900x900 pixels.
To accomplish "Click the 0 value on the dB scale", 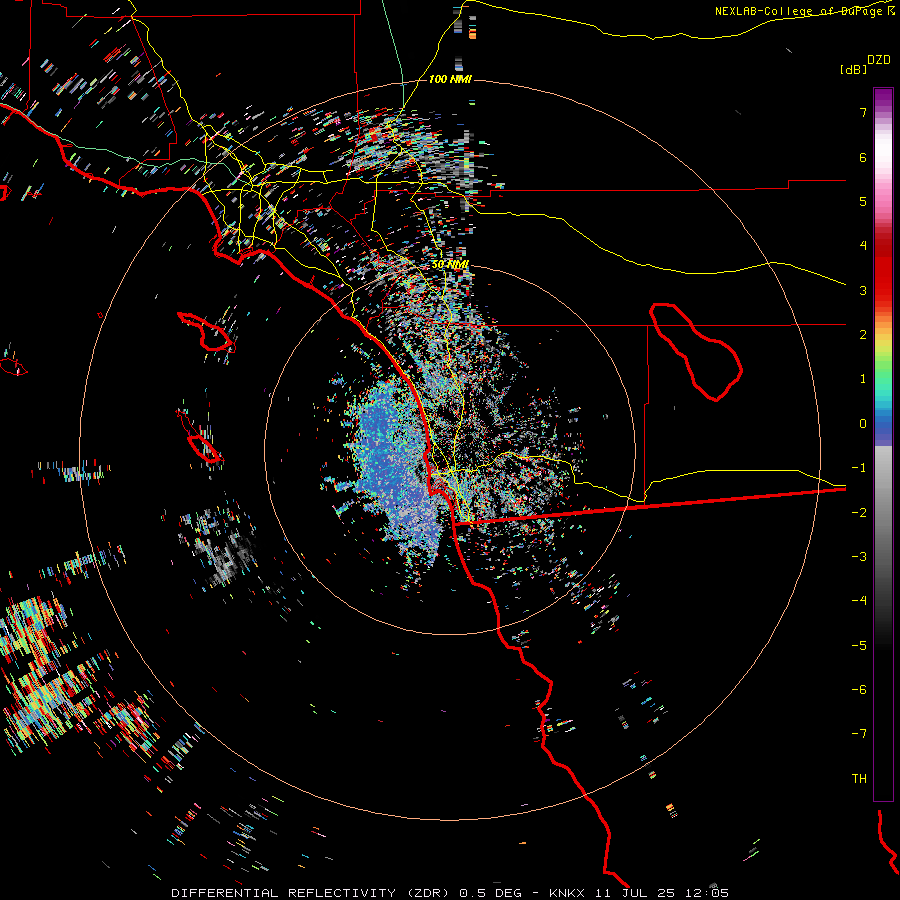I will click(x=863, y=424).
